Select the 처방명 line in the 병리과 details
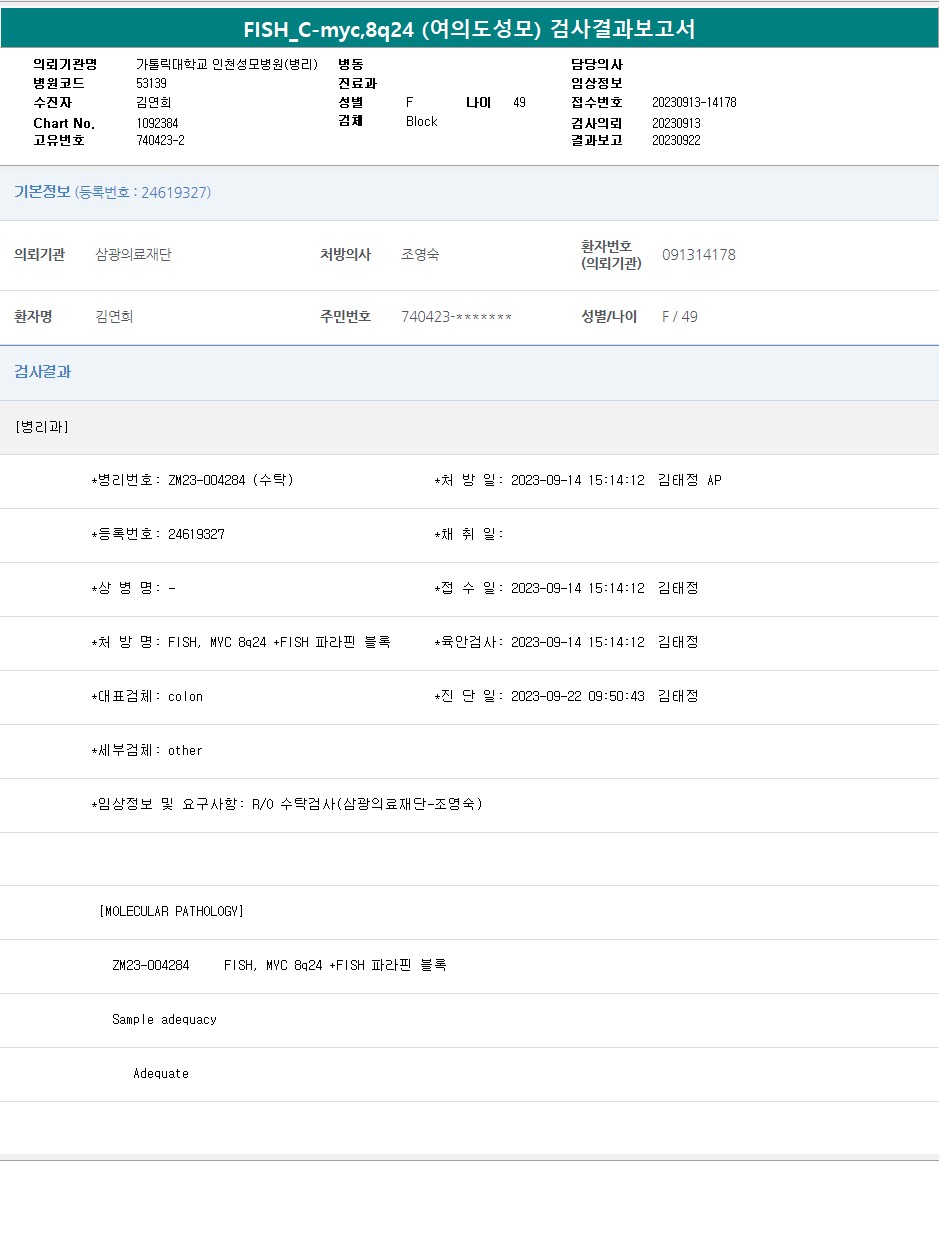This screenshot has height=1239, width=939. coord(240,642)
